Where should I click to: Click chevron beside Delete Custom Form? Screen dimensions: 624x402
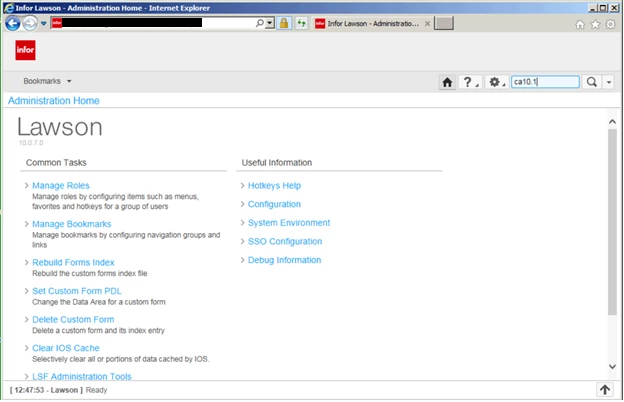pyautogui.click(x=26, y=320)
